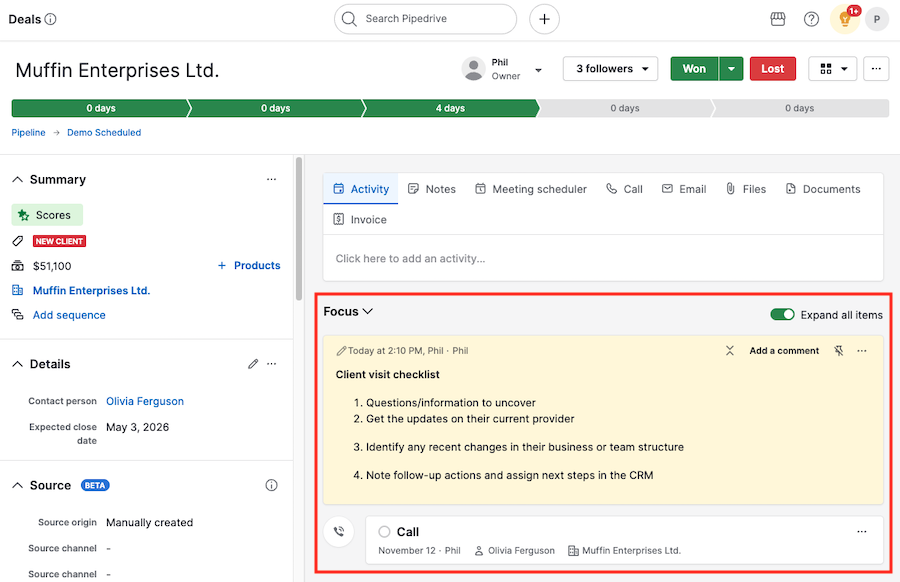This screenshot has width=900, height=582.
Task: Open the Olivia Ferguson contact link
Action: (145, 401)
